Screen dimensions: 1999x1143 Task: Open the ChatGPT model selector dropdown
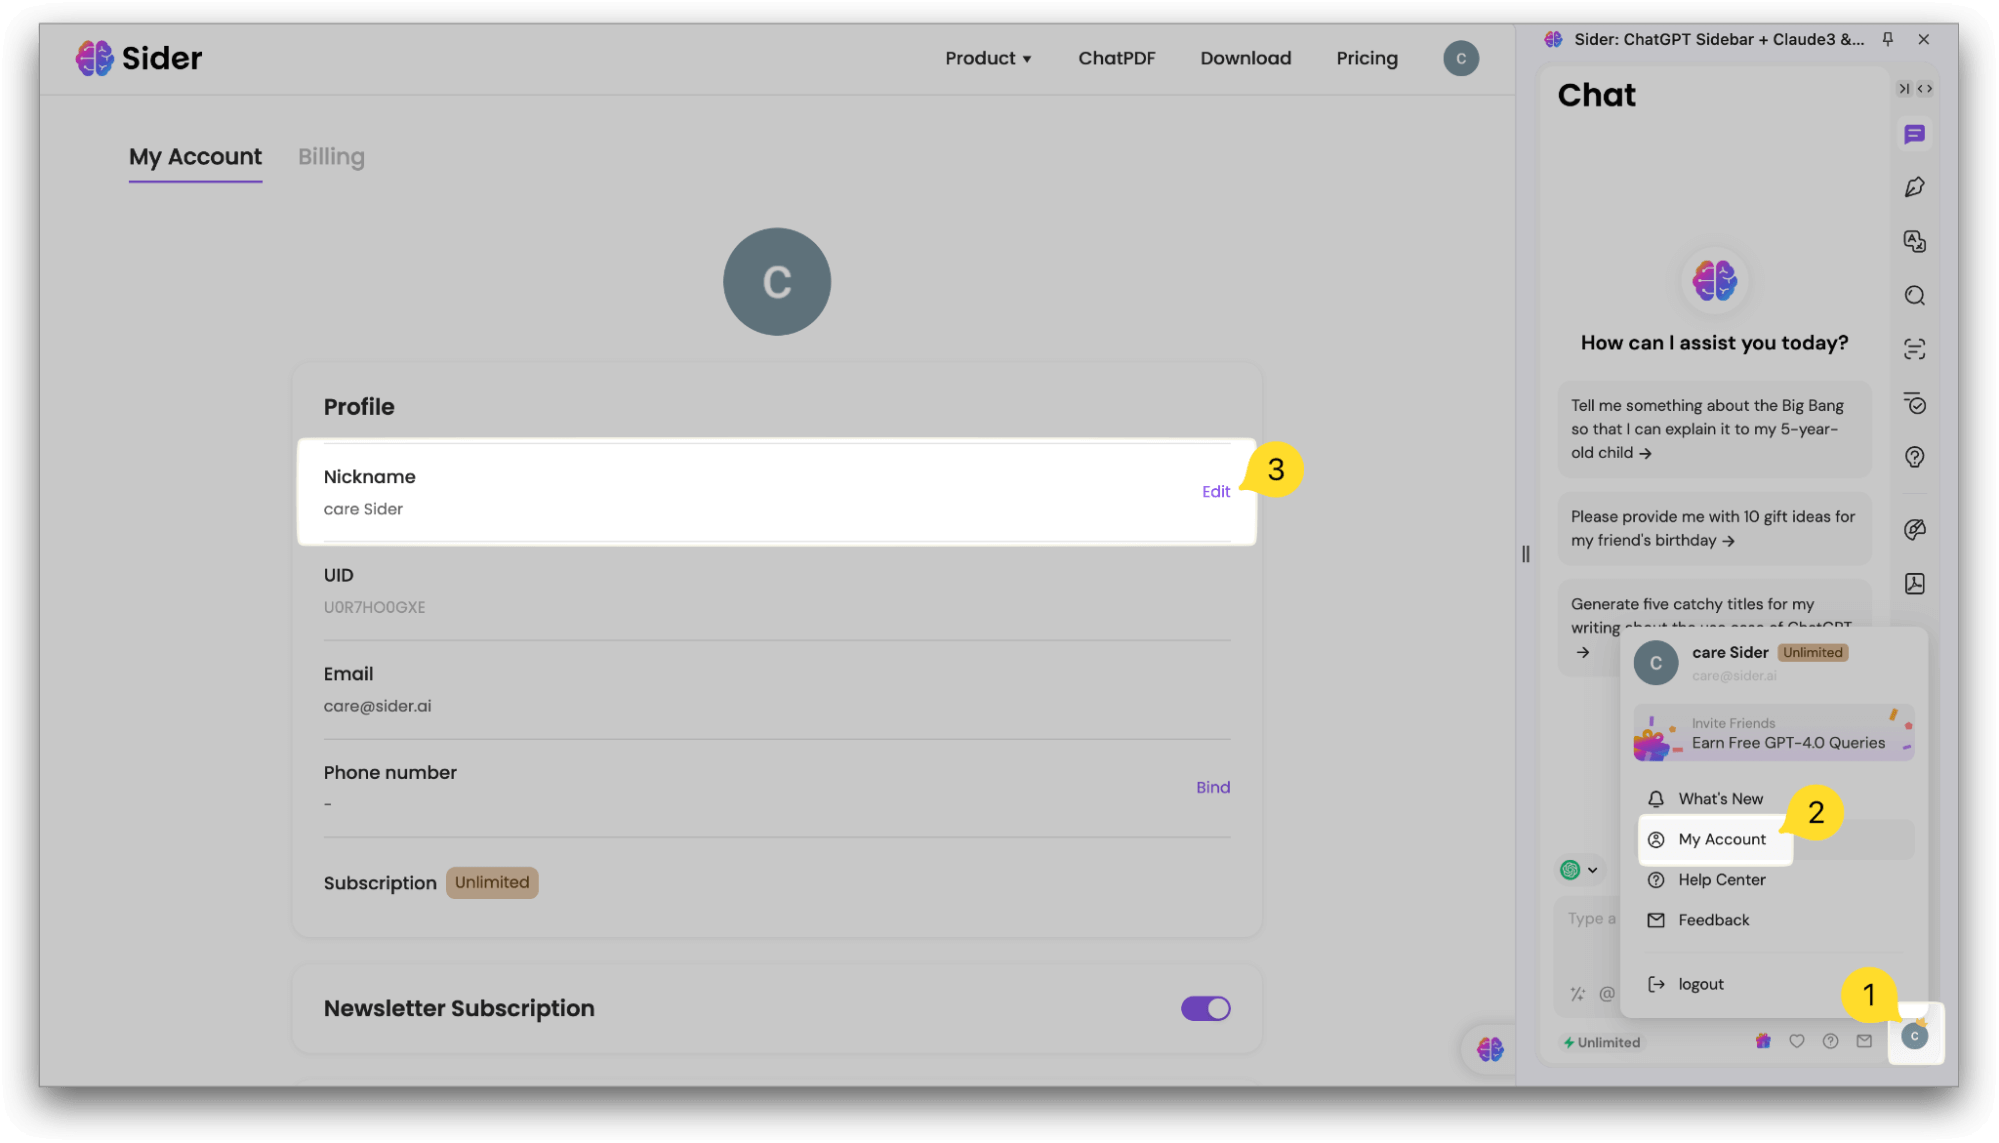[x=1580, y=869]
